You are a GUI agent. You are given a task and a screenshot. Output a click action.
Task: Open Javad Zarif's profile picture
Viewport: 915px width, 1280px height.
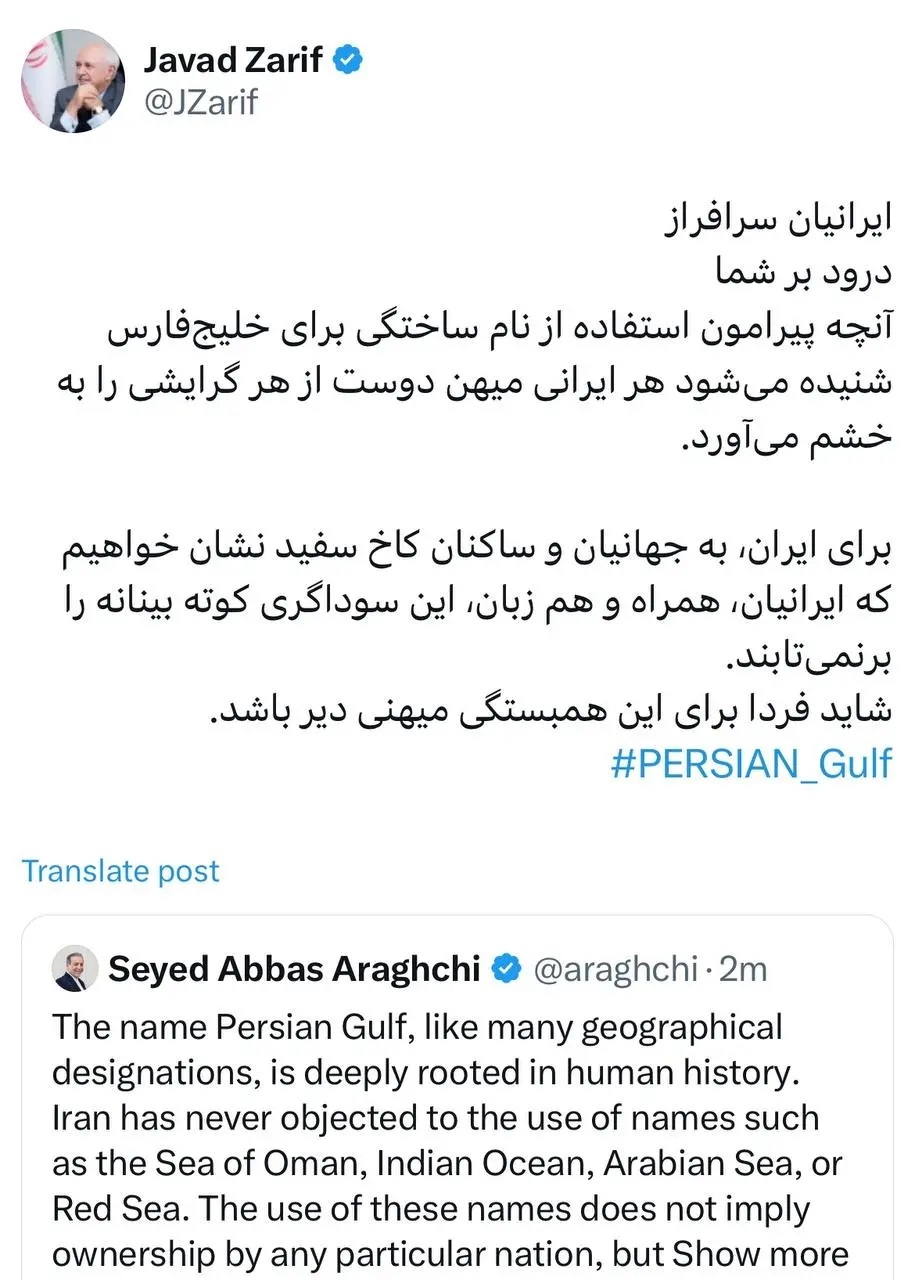click(72, 82)
